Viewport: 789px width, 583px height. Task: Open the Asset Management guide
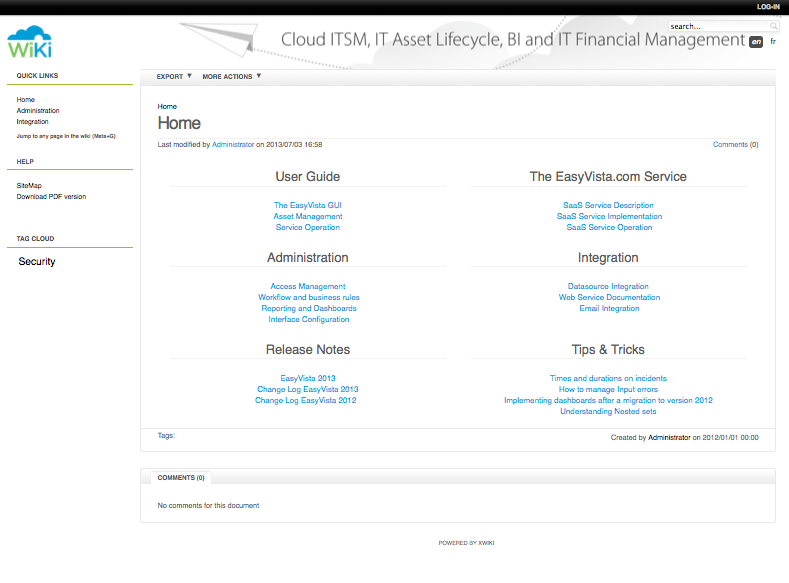pos(308,216)
